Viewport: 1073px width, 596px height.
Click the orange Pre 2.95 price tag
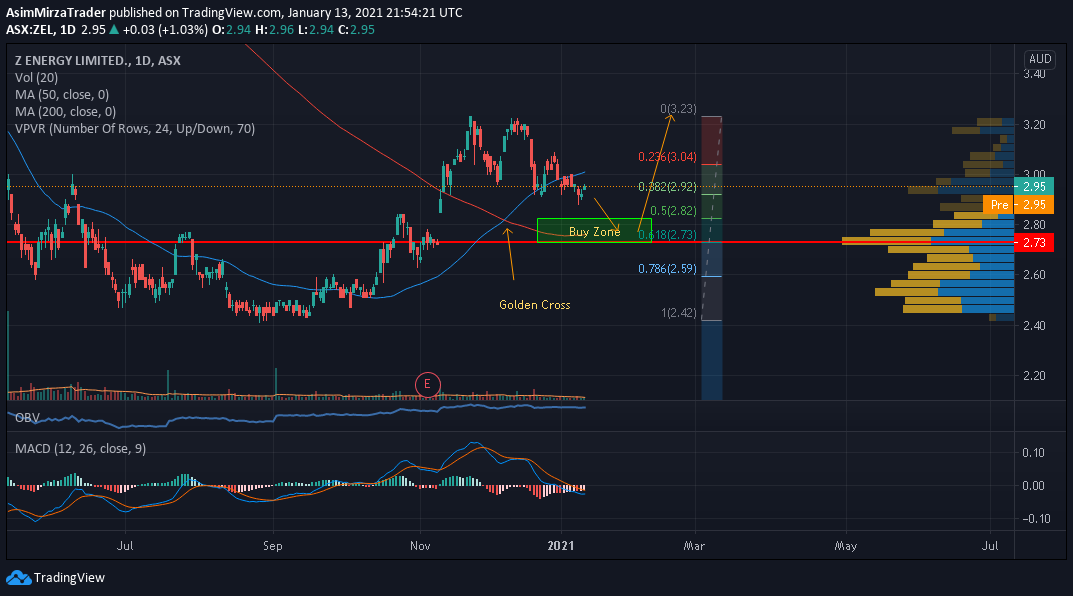tap(1018, 205)
